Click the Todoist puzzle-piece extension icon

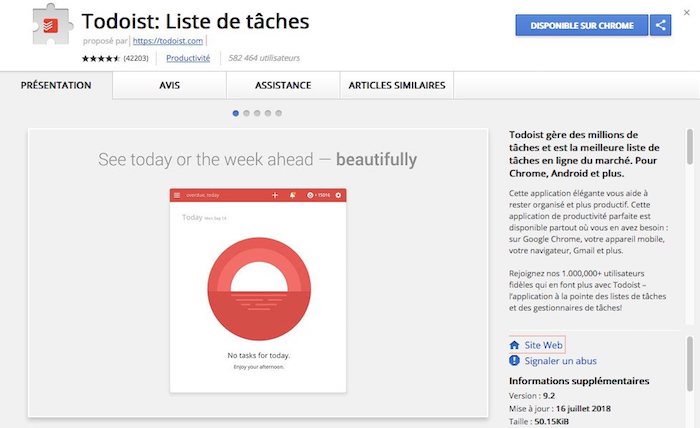[42, 31]
